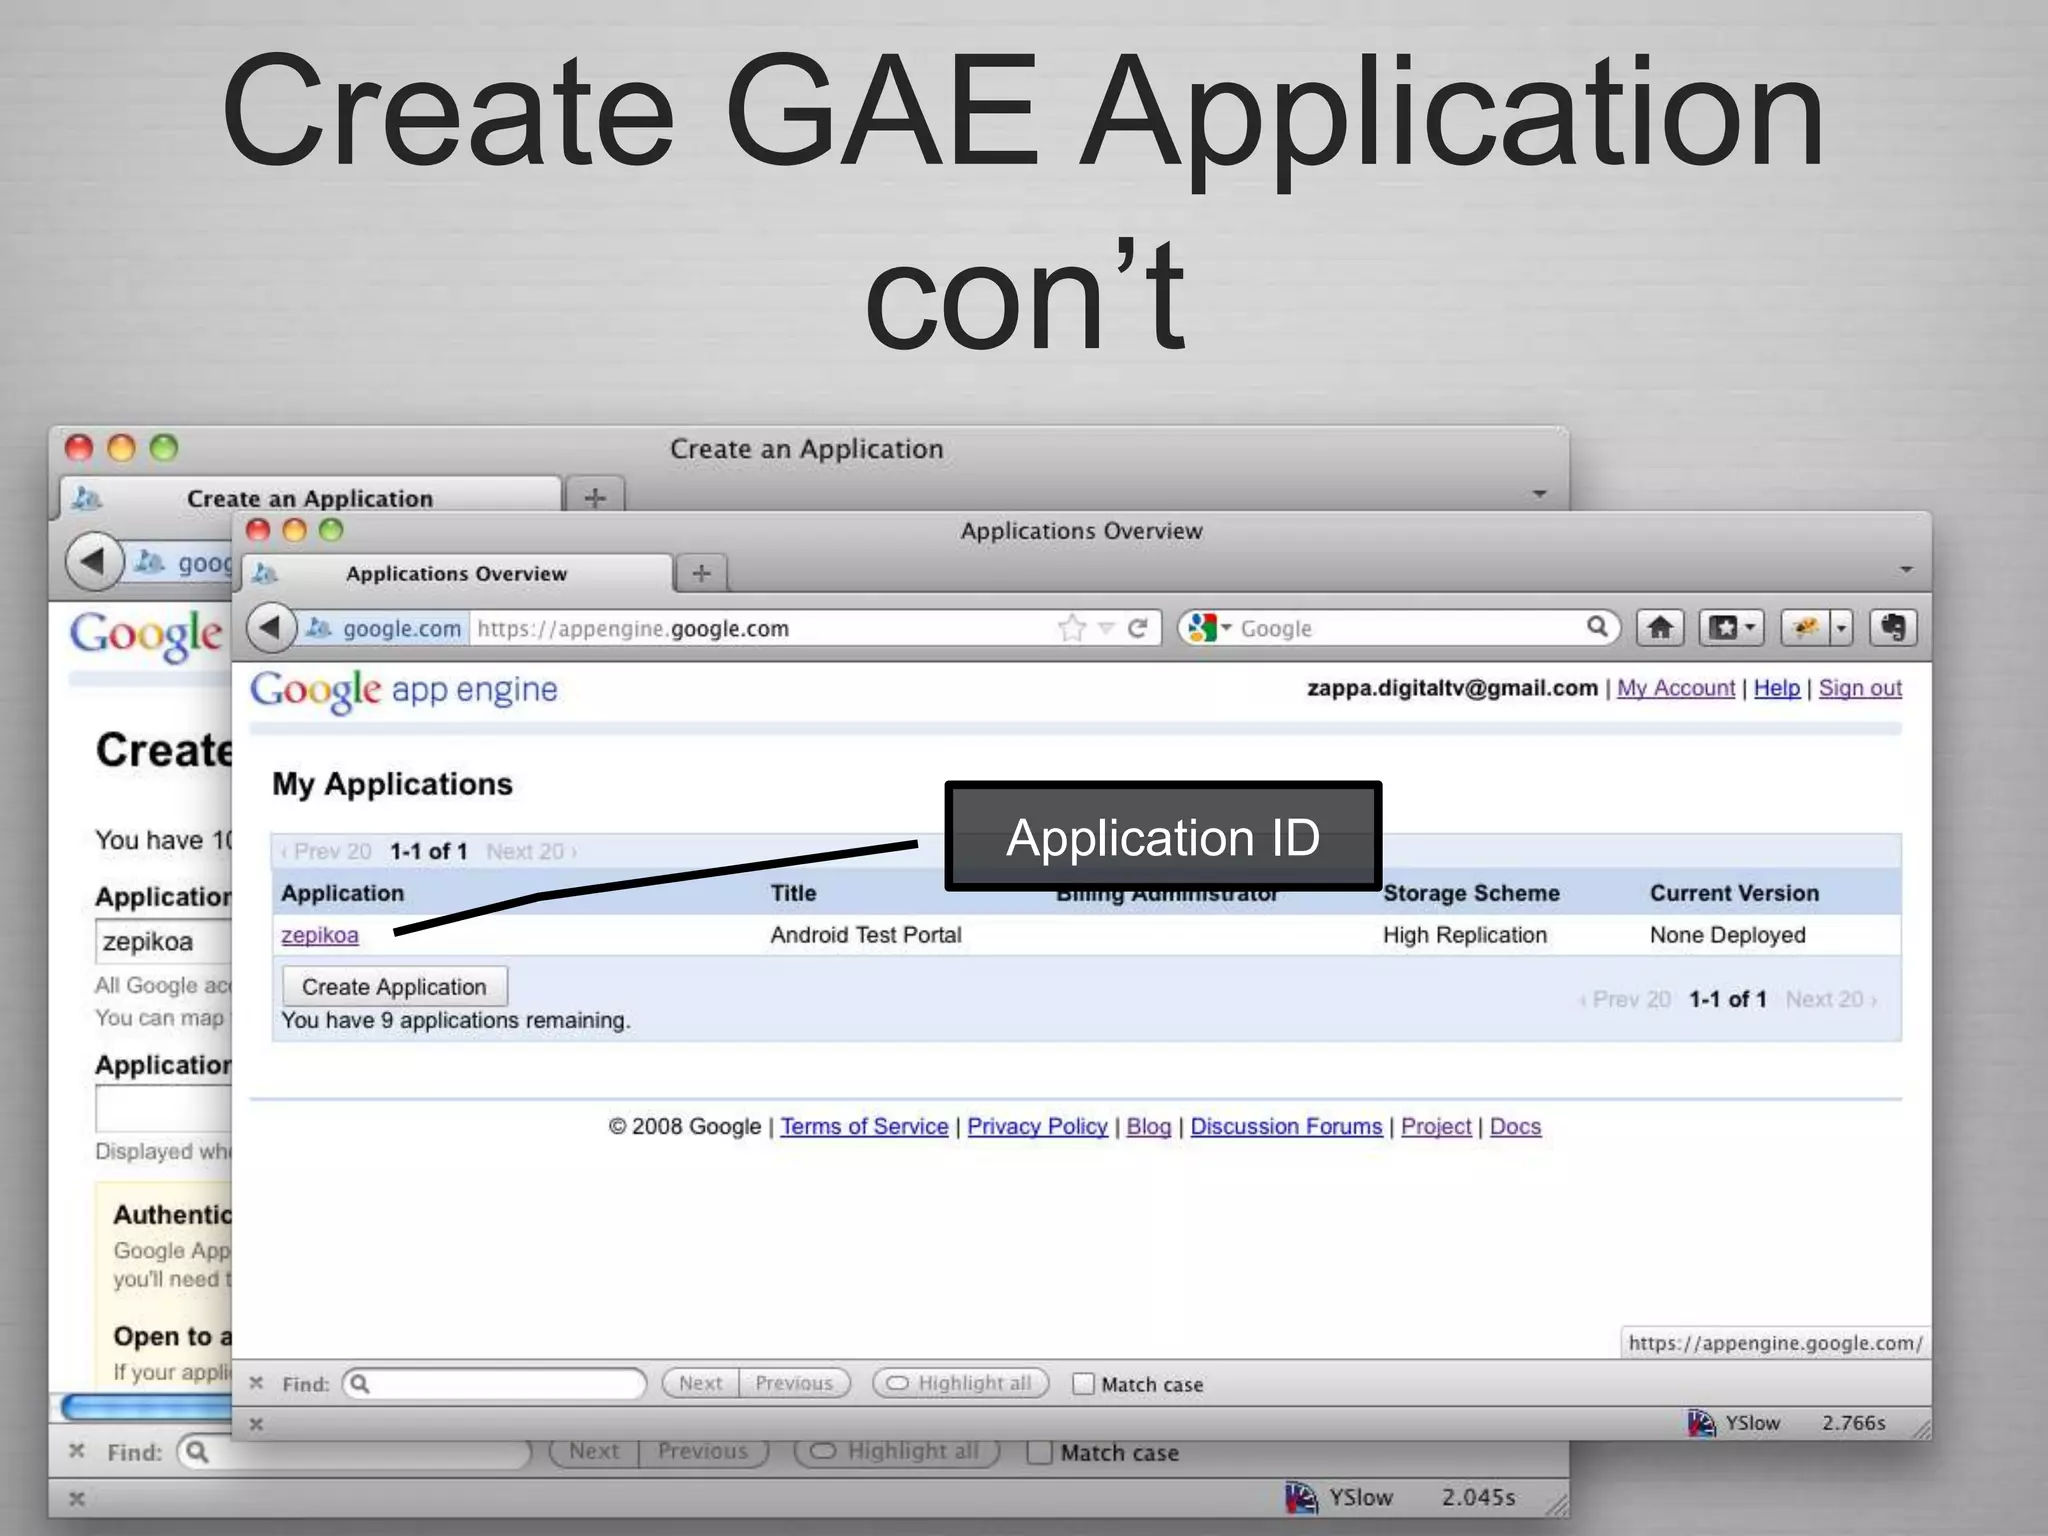
Task: Open new tab in Create an Application window
Action: coord(595,497)
